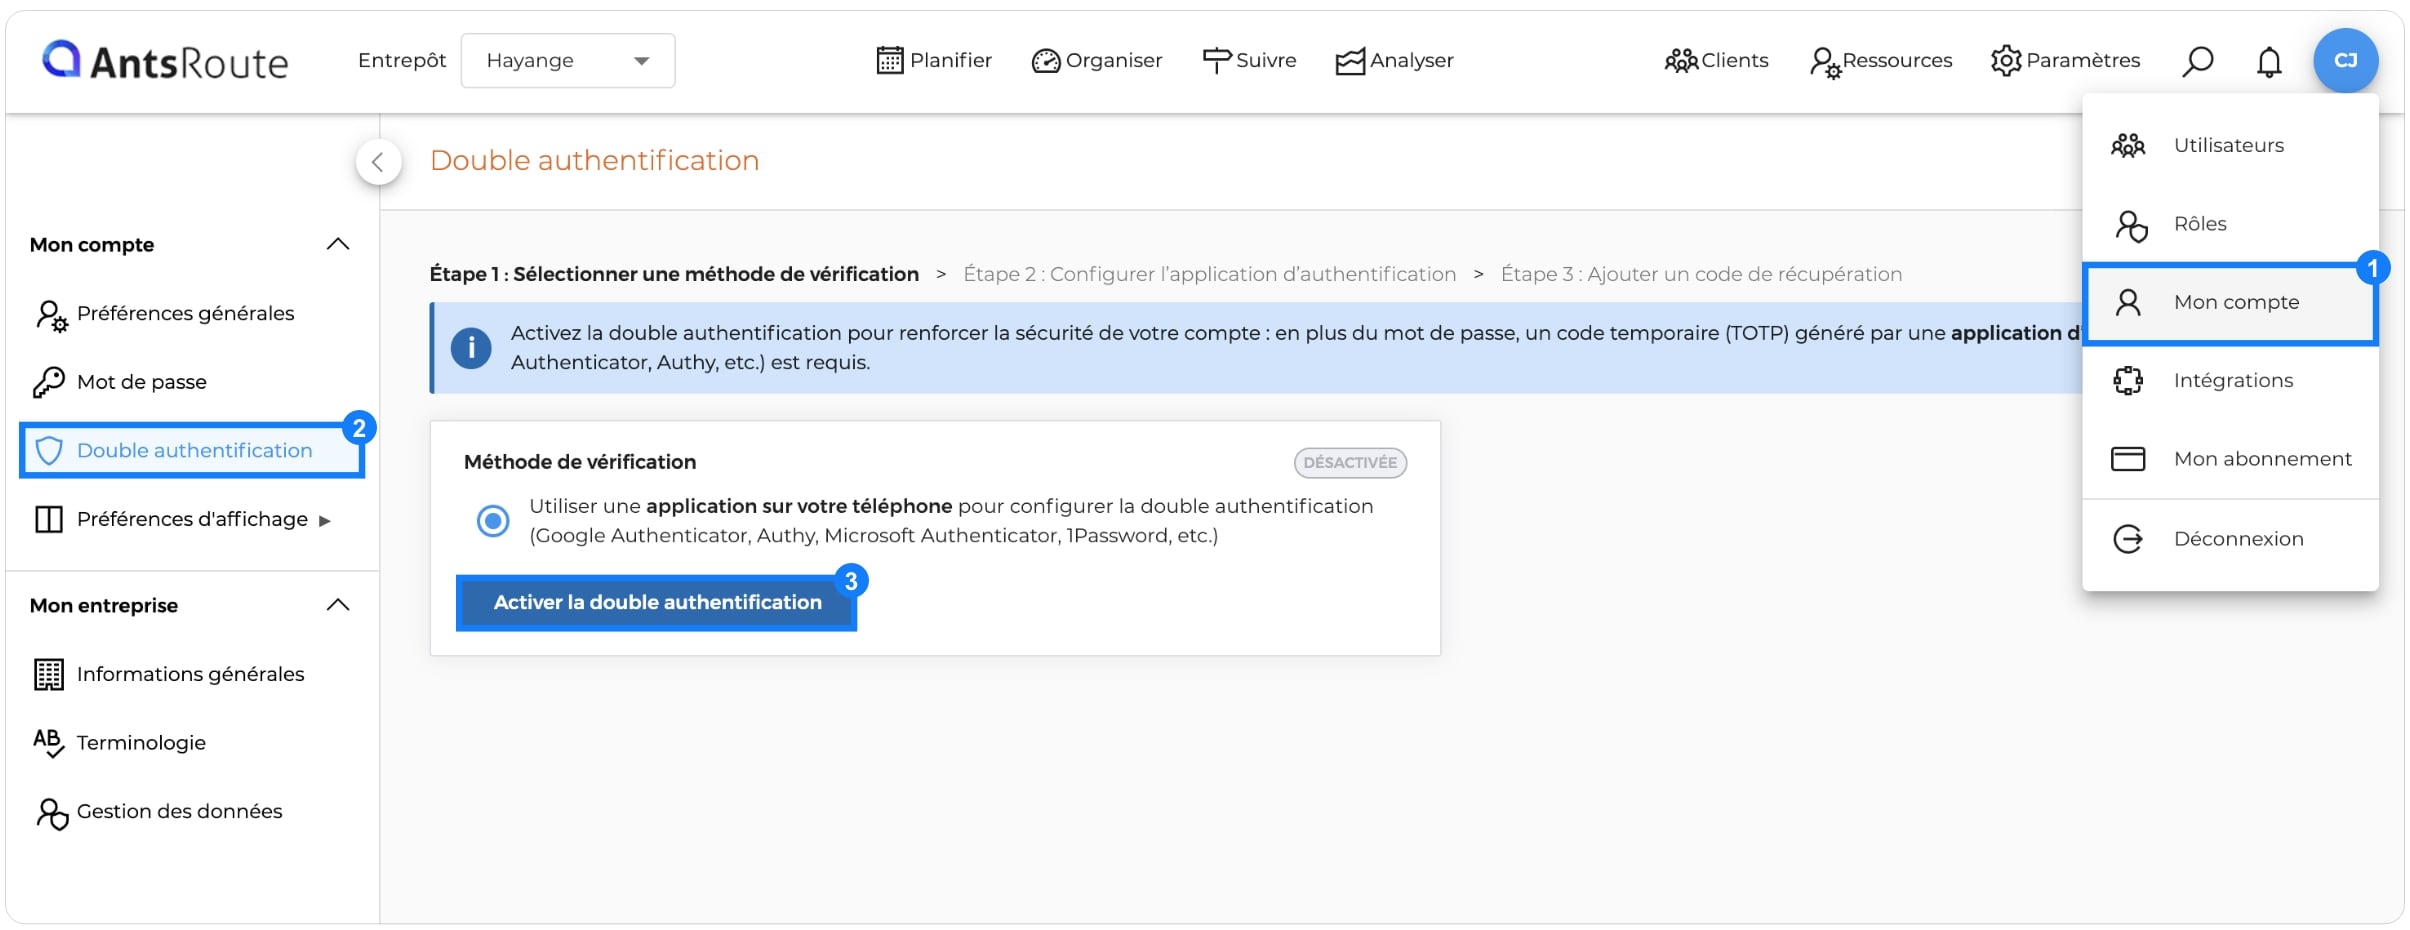
Task: Click the Analyser chart icon
Action: [1350, 61]
